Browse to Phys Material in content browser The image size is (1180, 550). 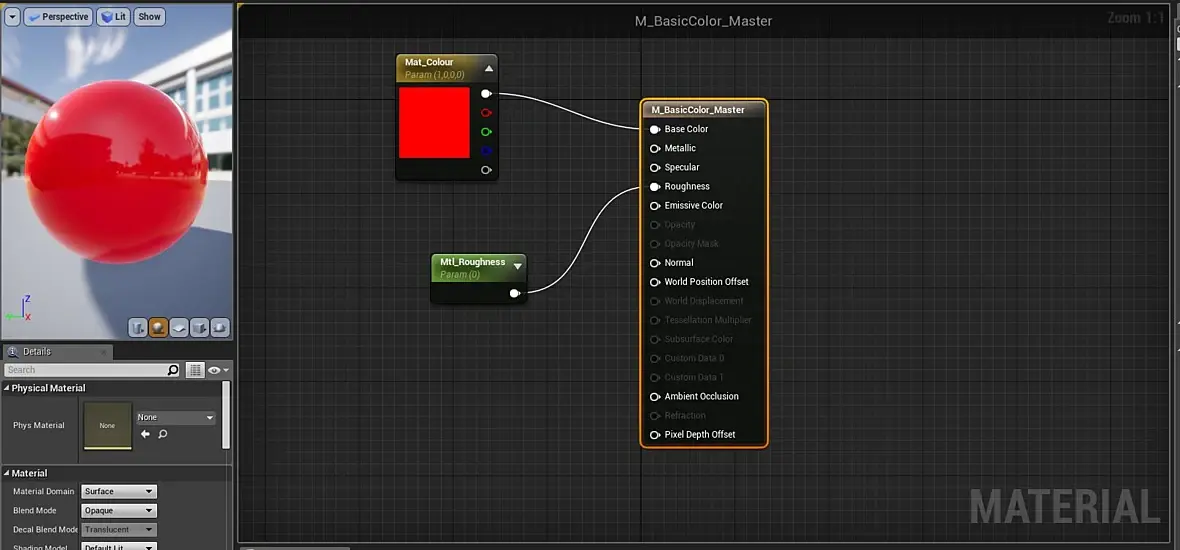tap(163, 434)
